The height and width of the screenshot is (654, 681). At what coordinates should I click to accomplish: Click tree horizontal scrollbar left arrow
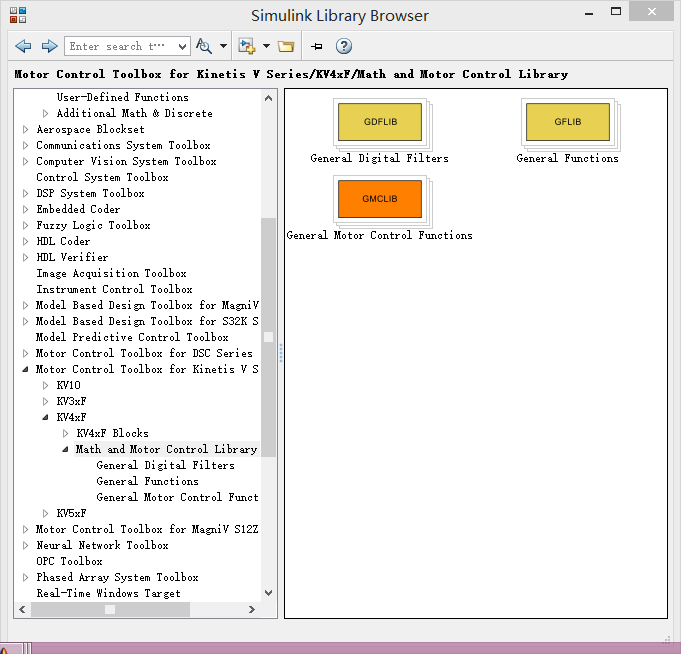click(22, 609)
